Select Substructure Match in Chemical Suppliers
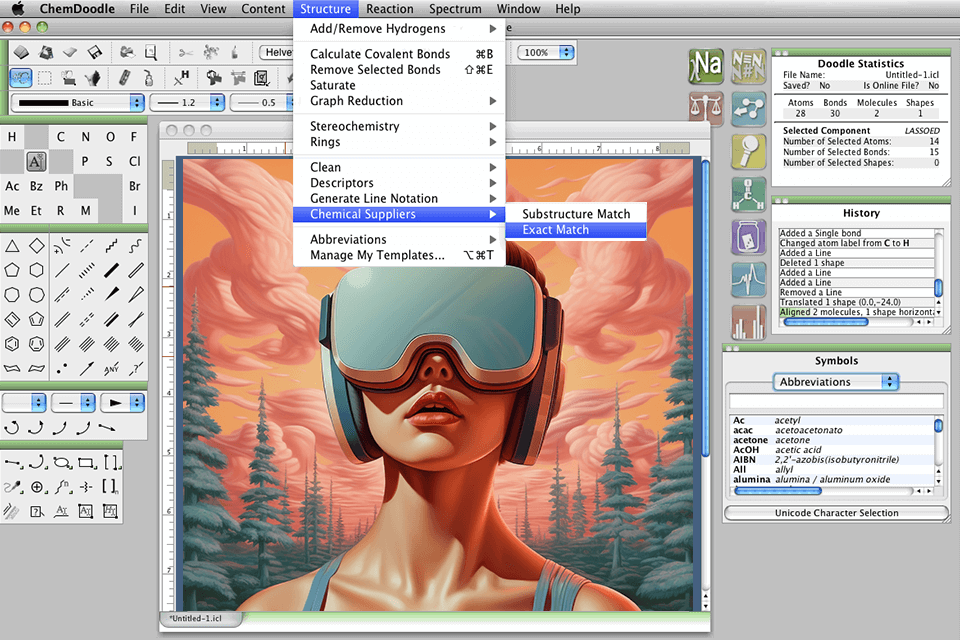This screenshot has height=640, width=960. (576, 214)
